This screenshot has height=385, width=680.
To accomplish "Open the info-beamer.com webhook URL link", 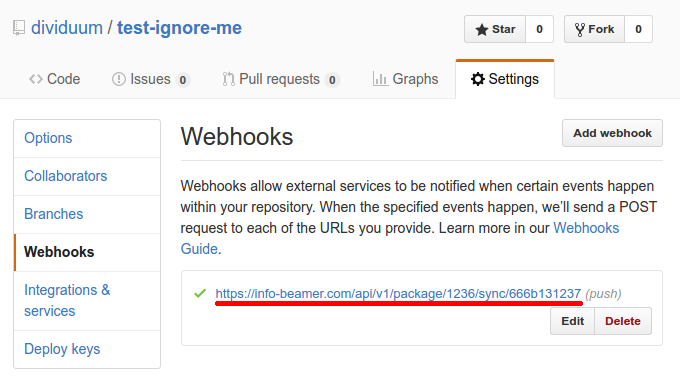I will point(398,294).
